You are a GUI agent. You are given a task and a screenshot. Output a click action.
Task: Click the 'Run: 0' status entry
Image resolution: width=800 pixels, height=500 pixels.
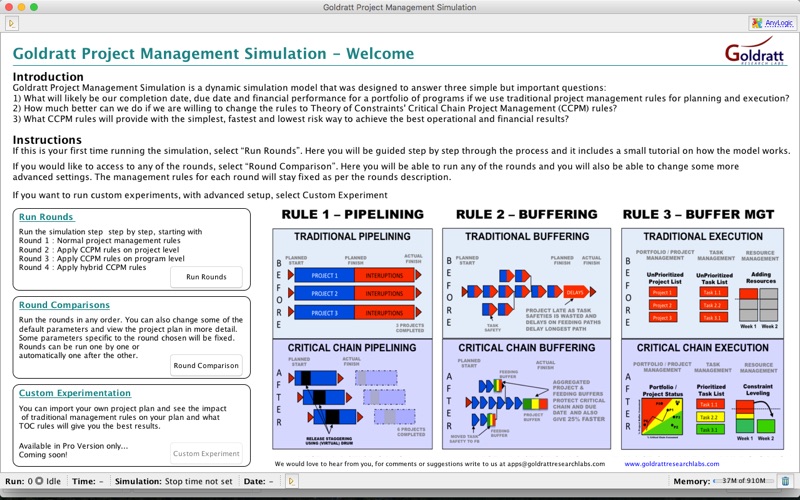point(19,481)
